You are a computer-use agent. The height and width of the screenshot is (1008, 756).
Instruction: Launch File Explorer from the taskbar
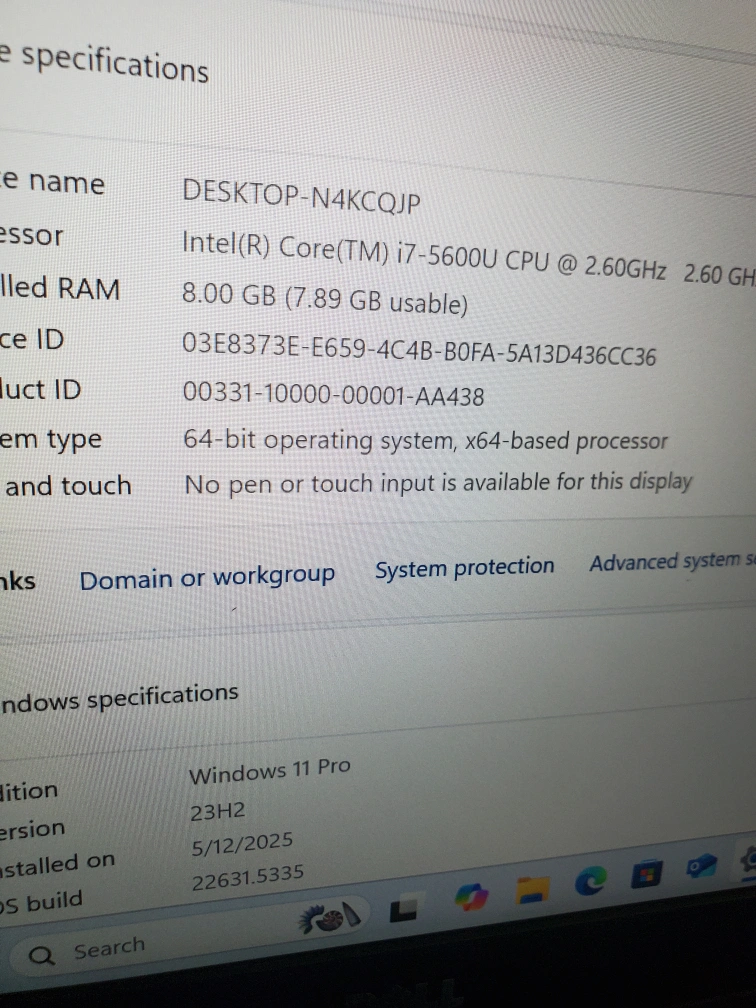click(531, 889)
